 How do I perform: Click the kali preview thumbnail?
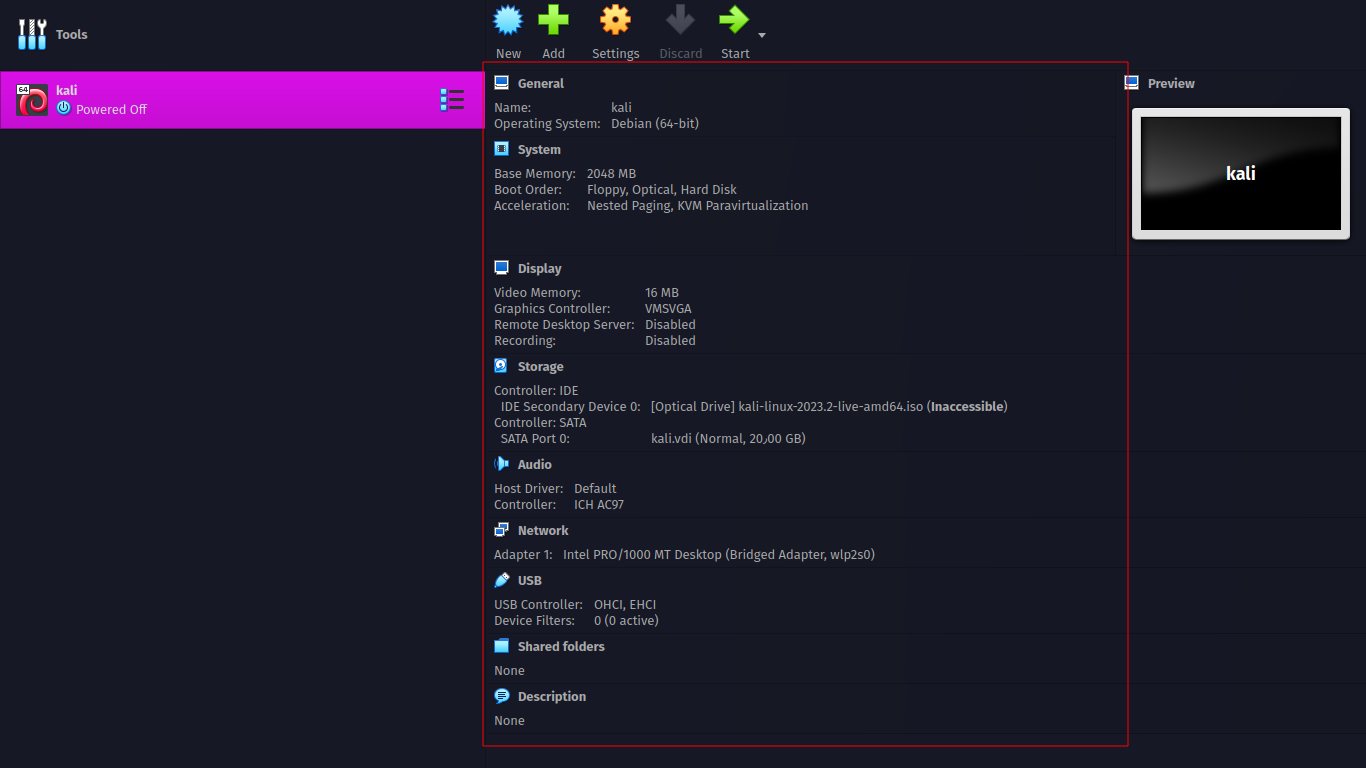pos(1241,174)
